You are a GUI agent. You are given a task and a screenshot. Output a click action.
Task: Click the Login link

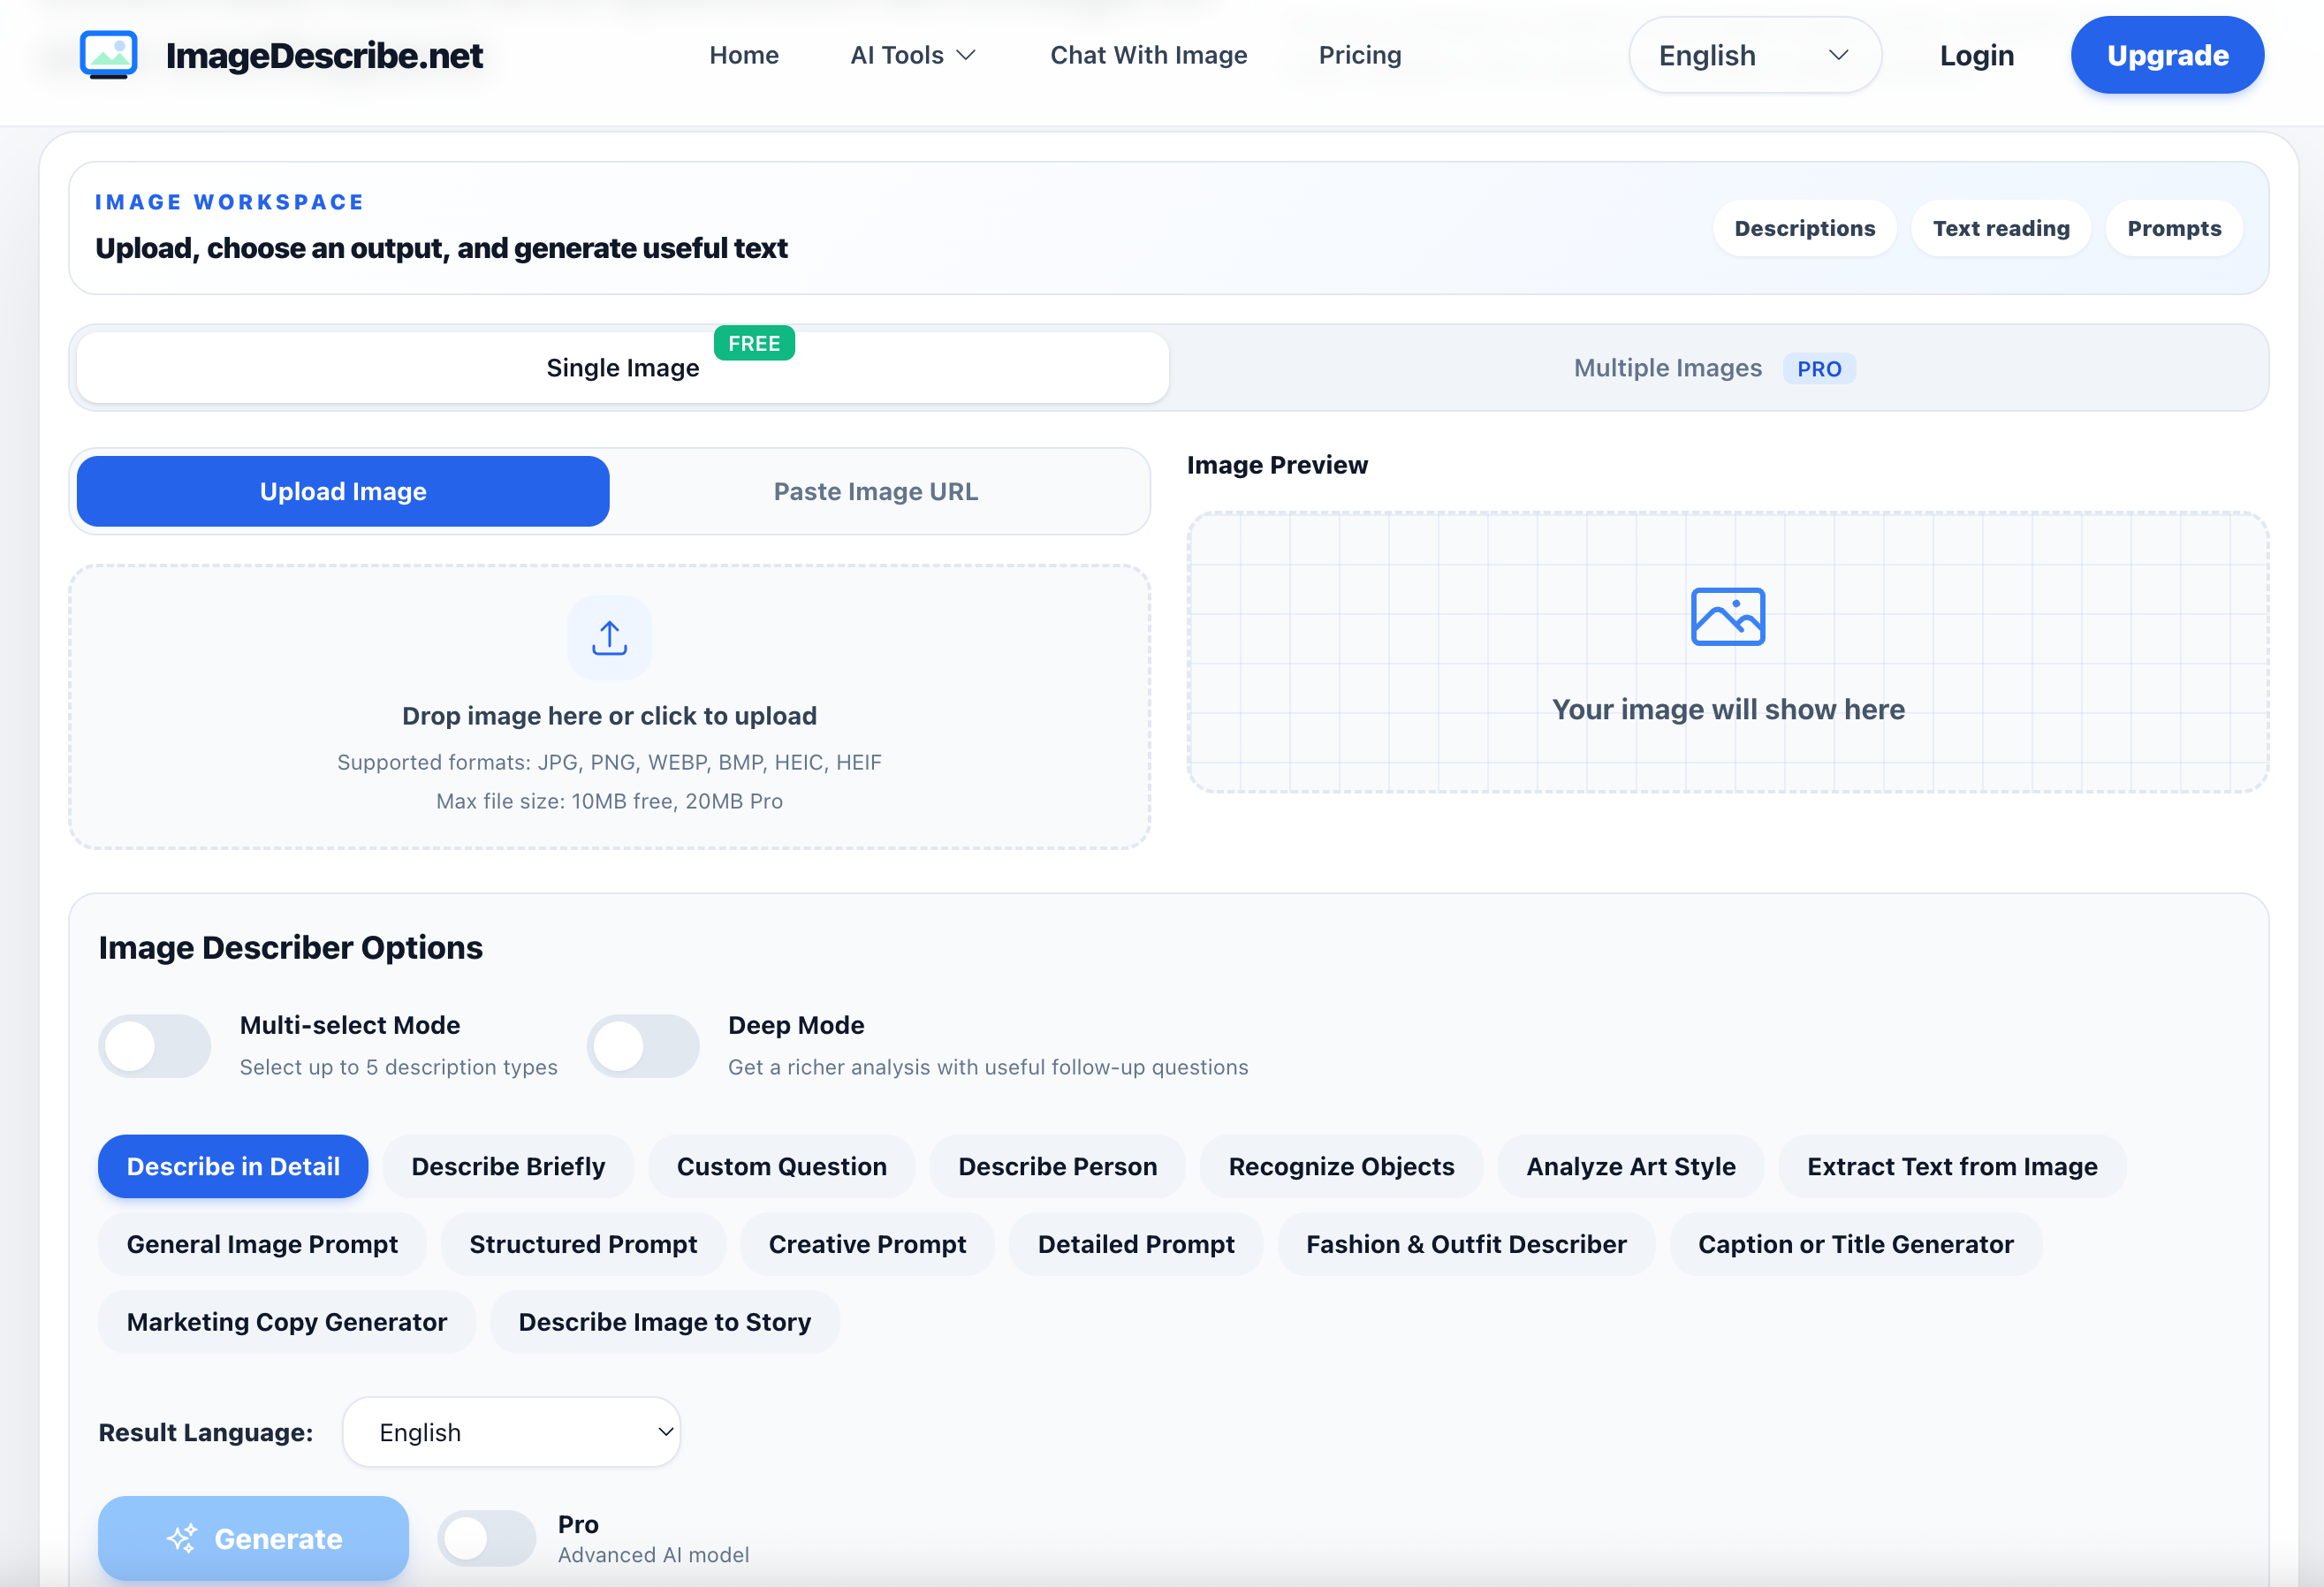tap(1977, 55)
